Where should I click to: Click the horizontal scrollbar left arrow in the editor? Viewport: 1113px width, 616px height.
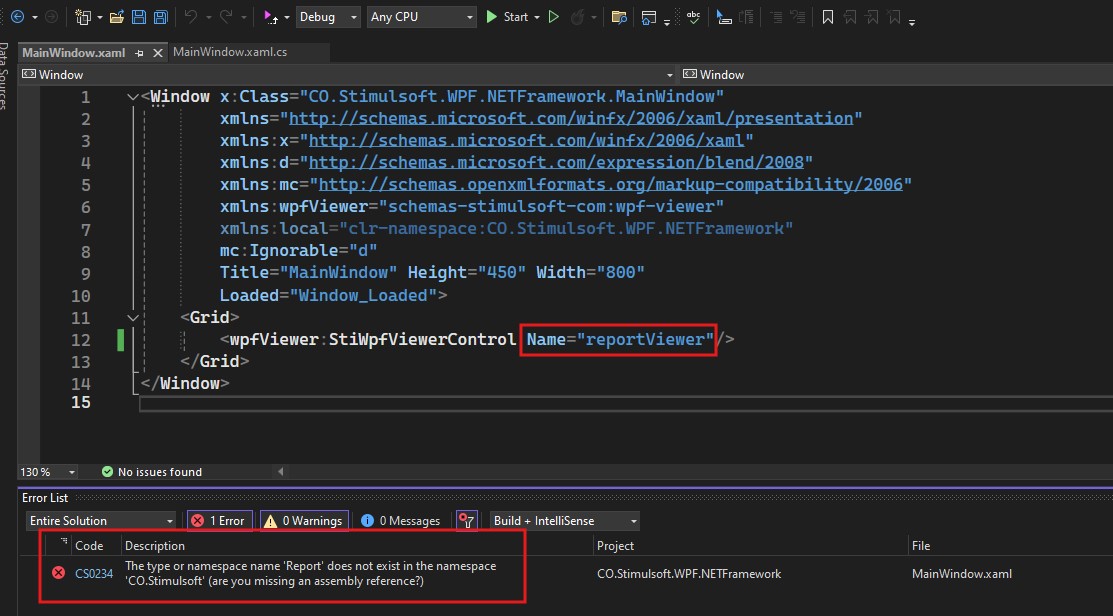tap(280, 471)
